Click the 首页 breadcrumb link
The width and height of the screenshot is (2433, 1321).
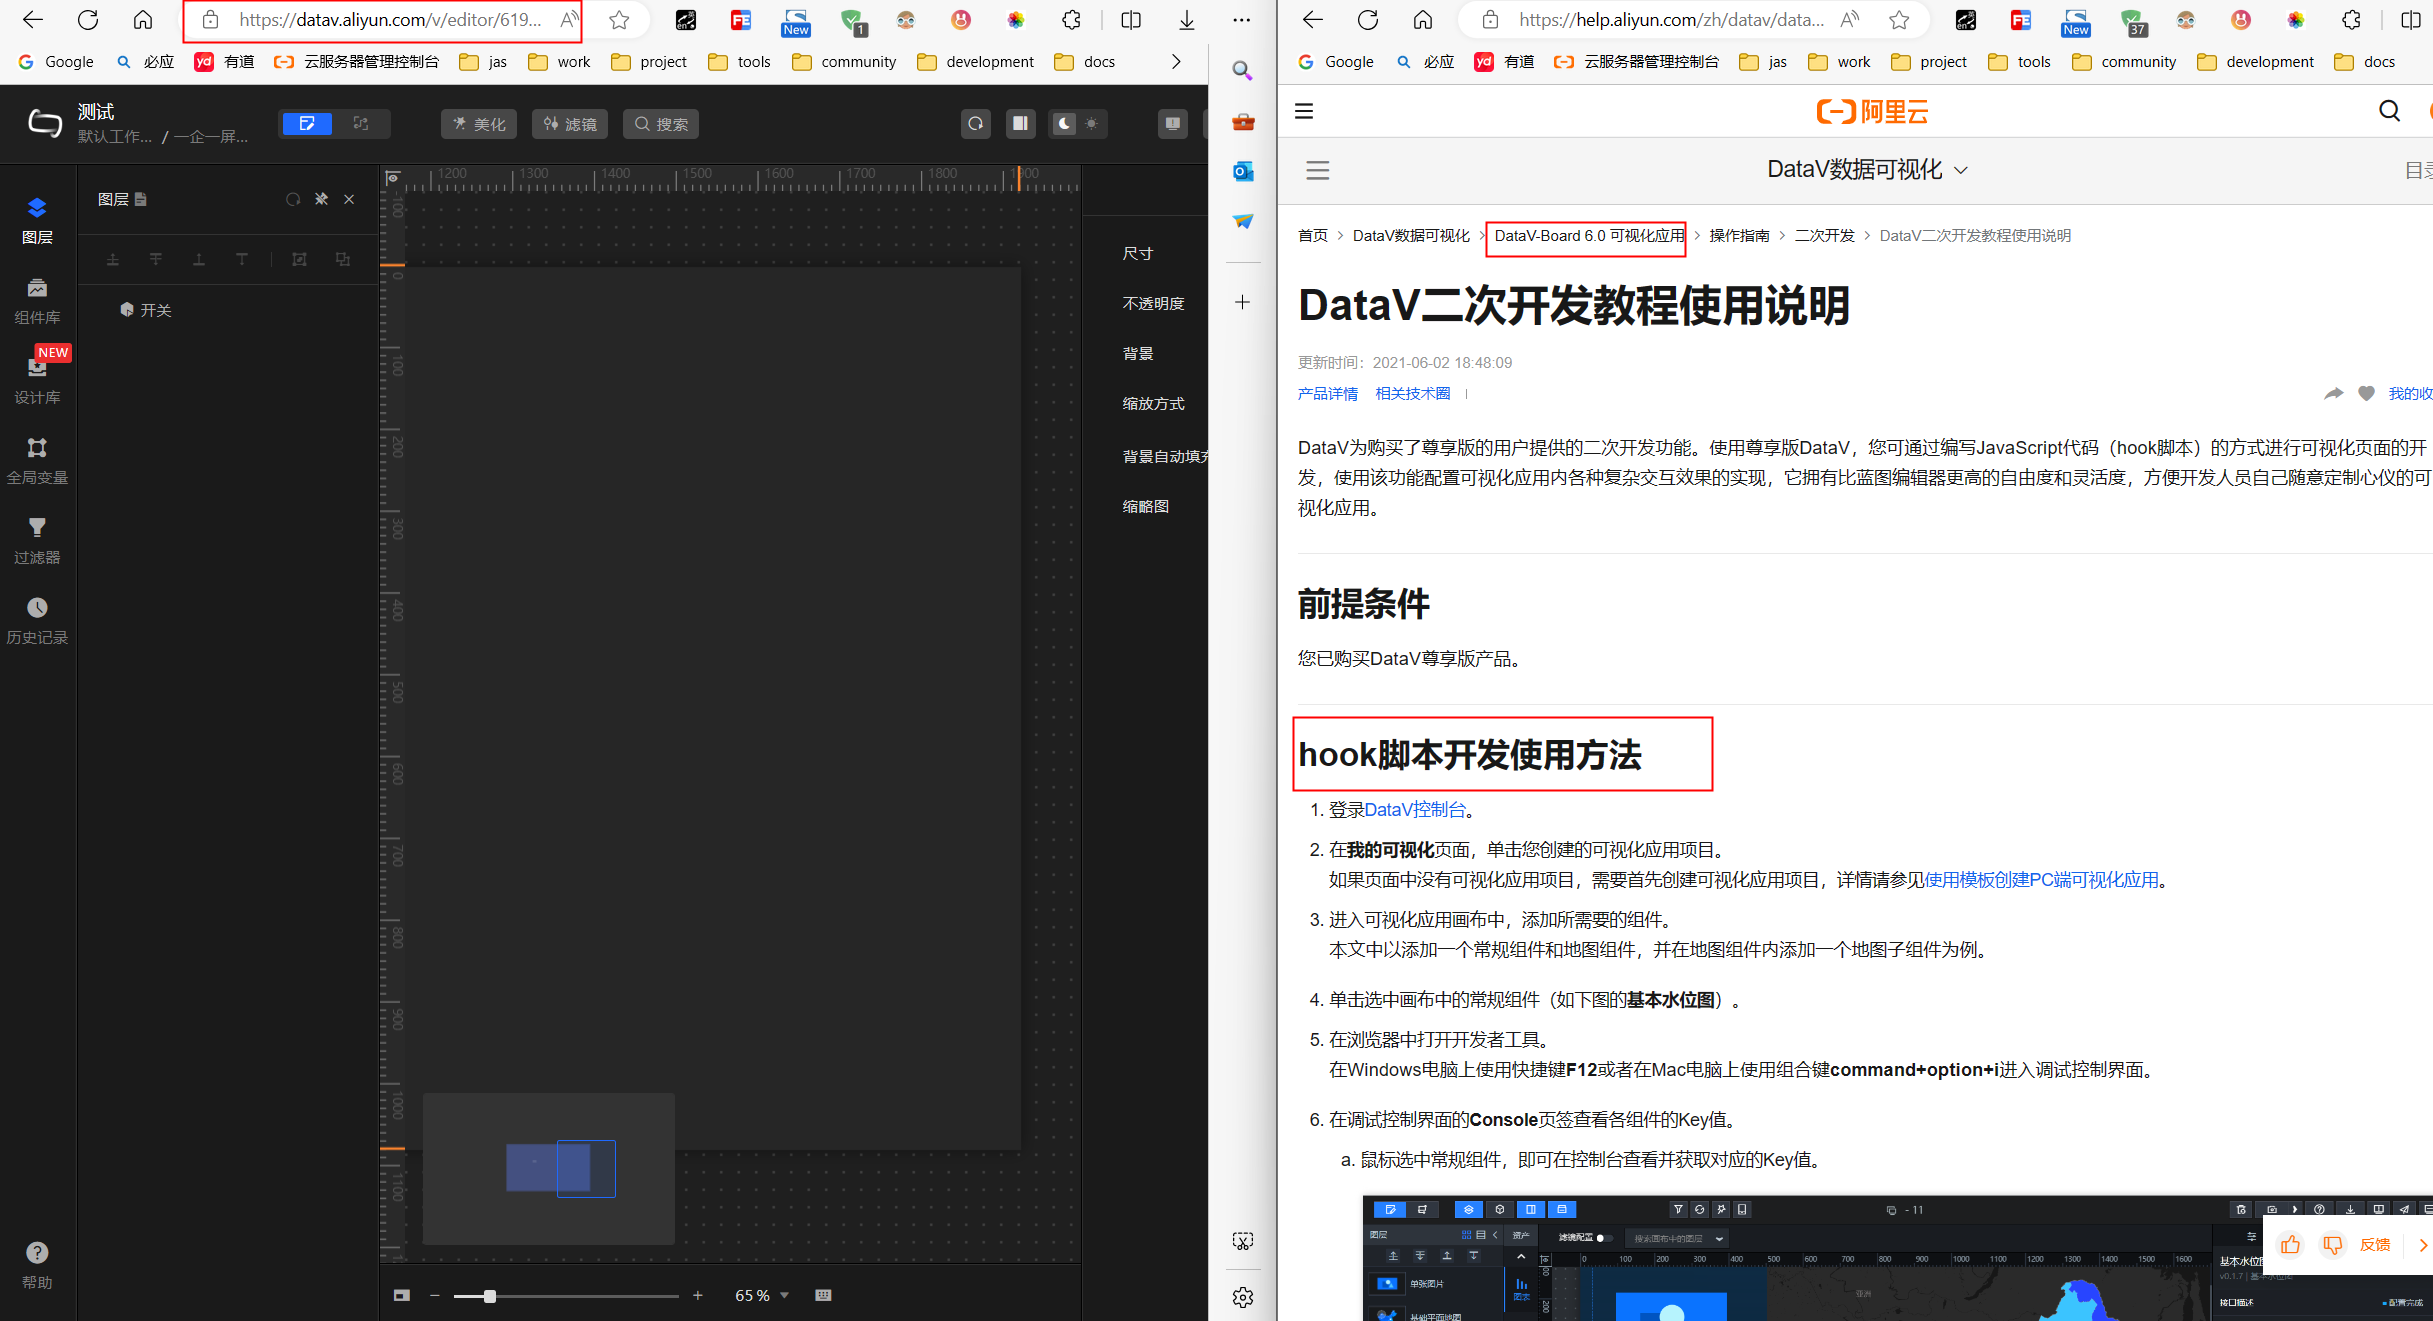pyautogui.click(x=1313, y=235)
